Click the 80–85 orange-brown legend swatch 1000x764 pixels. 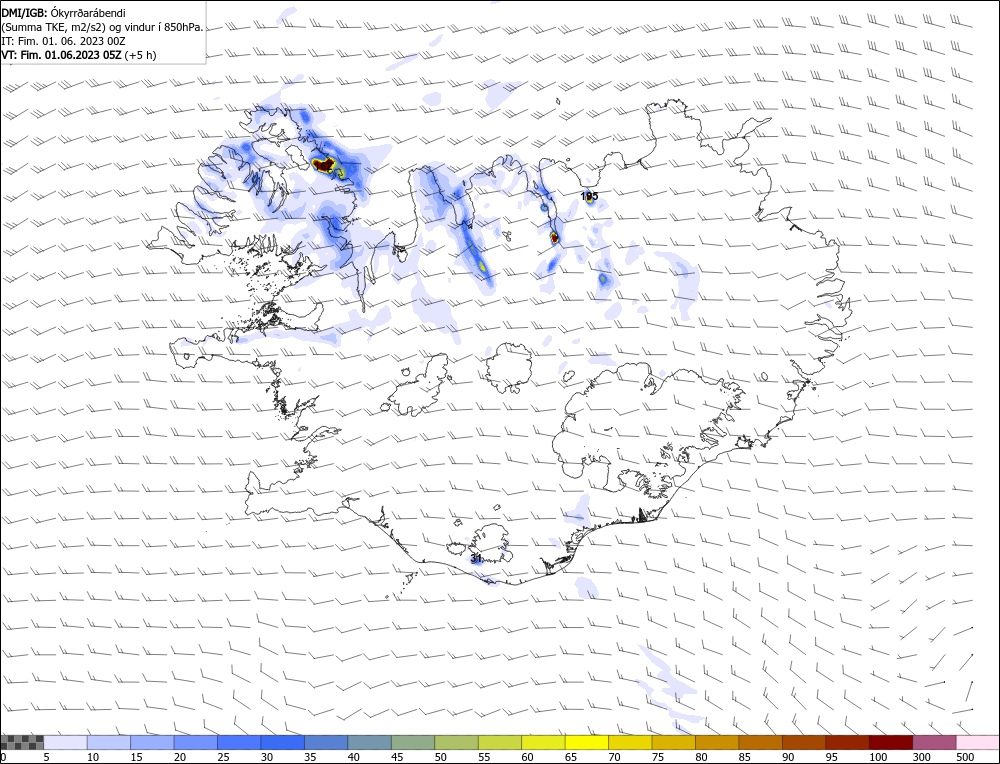click(717, 742)
